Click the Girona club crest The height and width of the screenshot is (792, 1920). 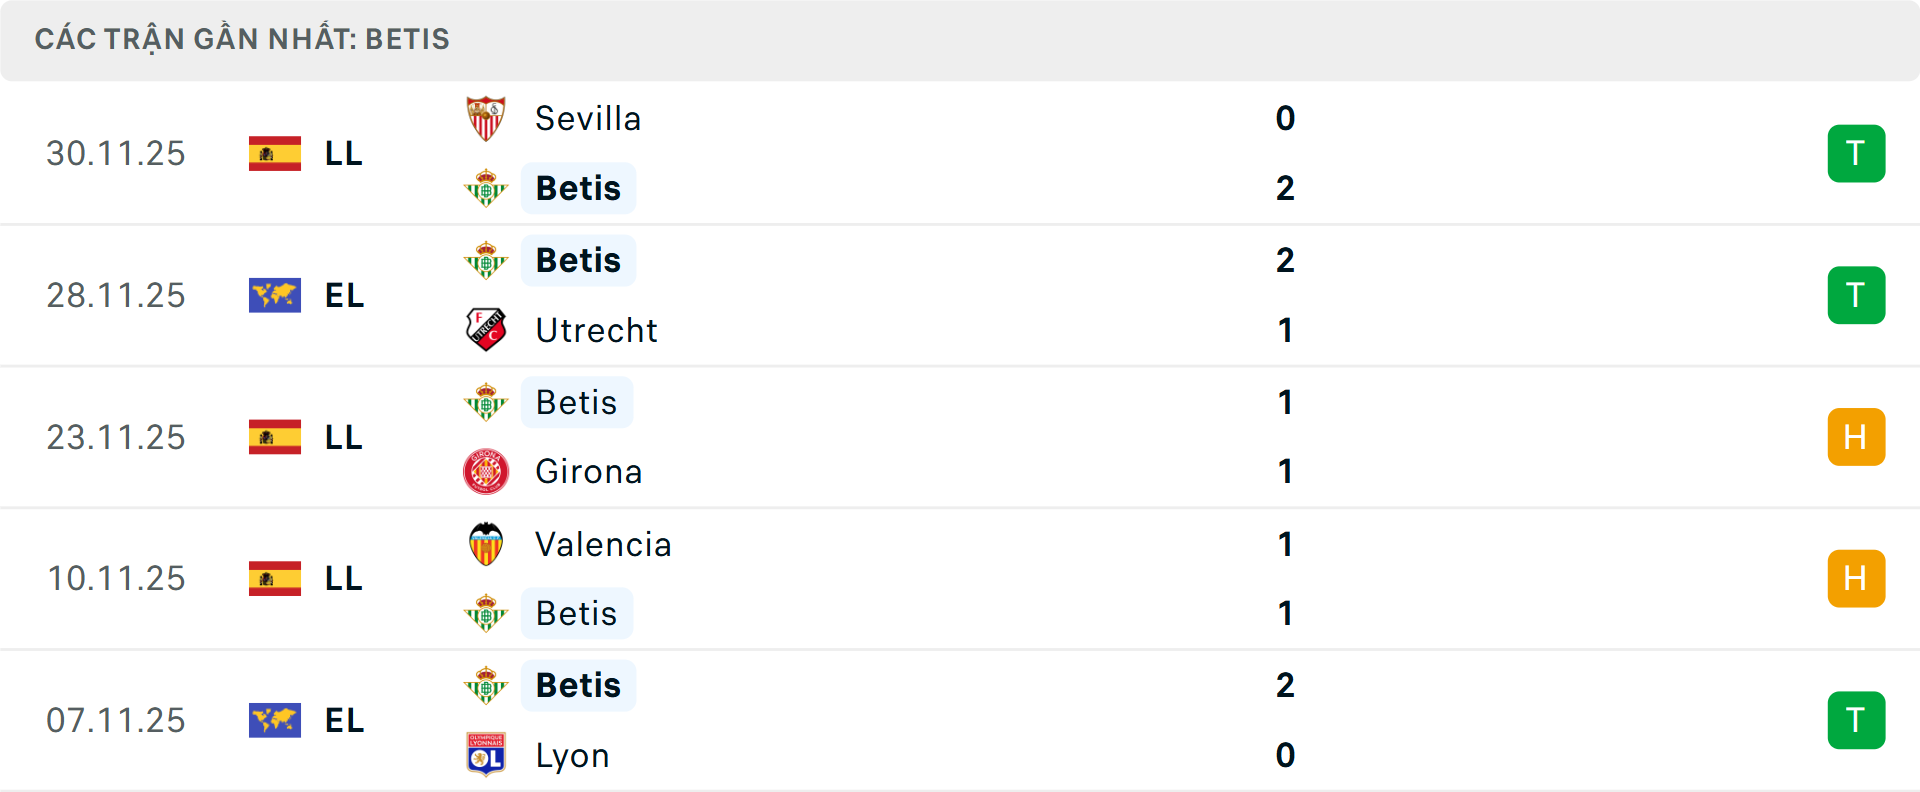486,472
